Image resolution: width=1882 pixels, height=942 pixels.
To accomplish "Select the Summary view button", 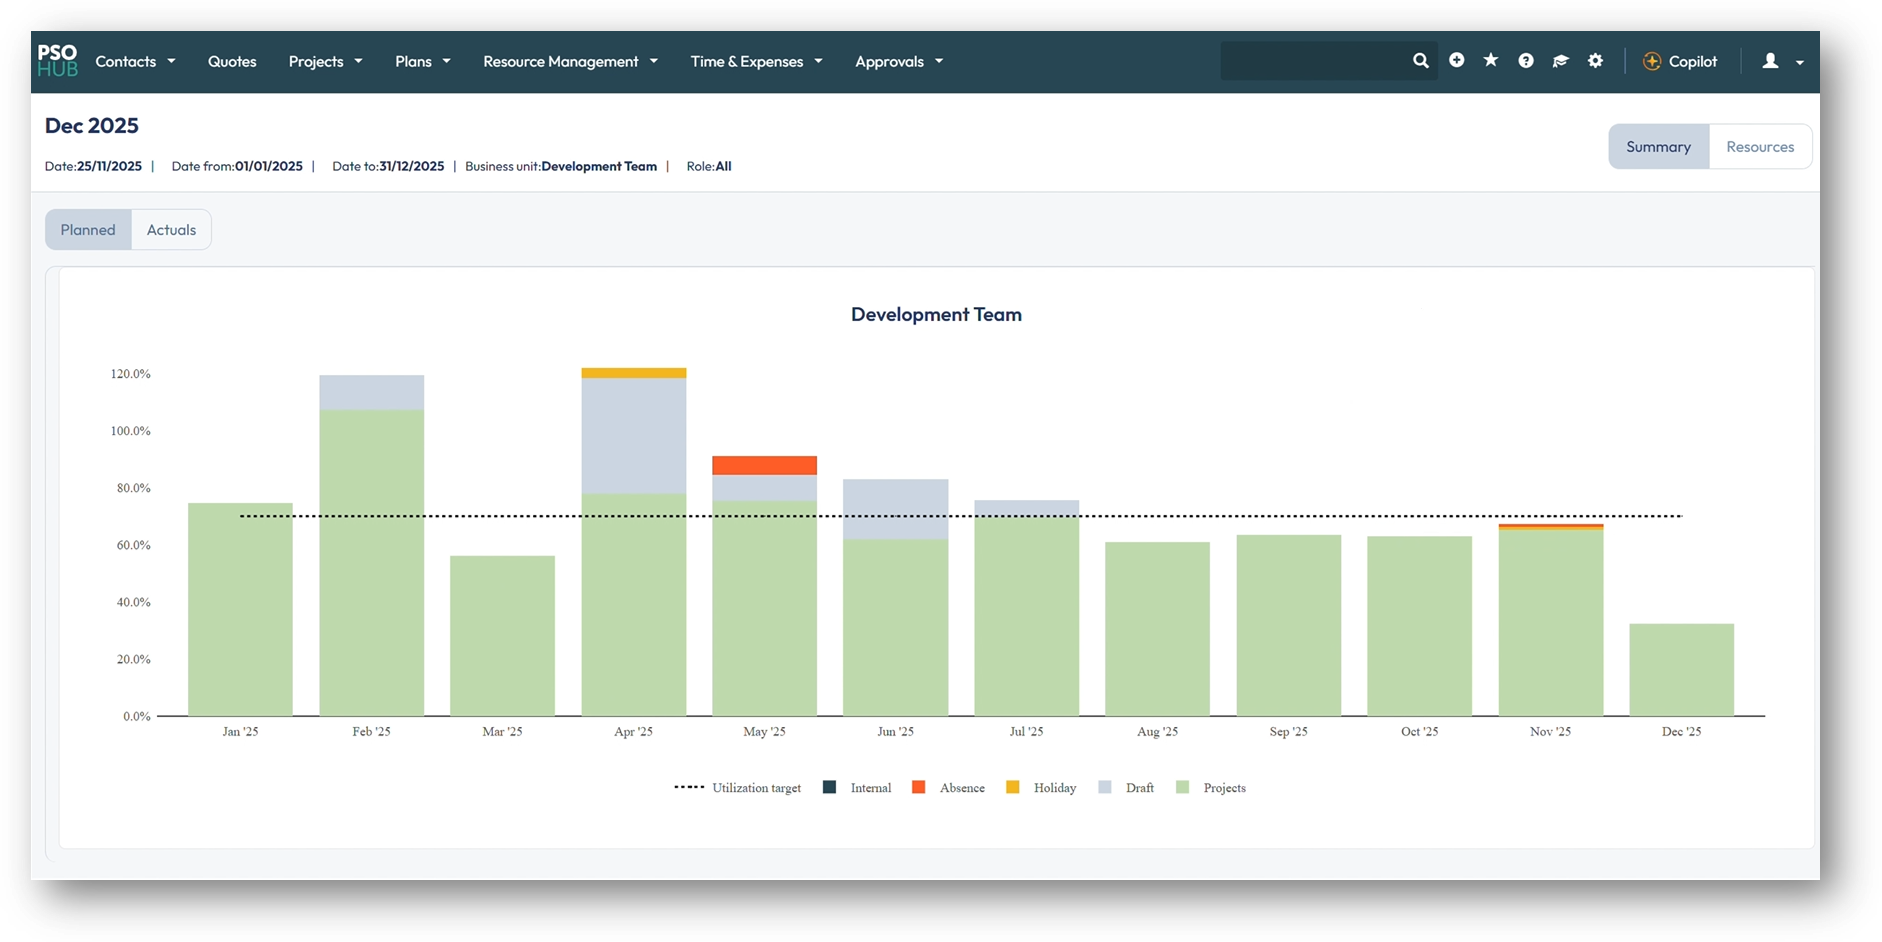I will coord(1658,147).
